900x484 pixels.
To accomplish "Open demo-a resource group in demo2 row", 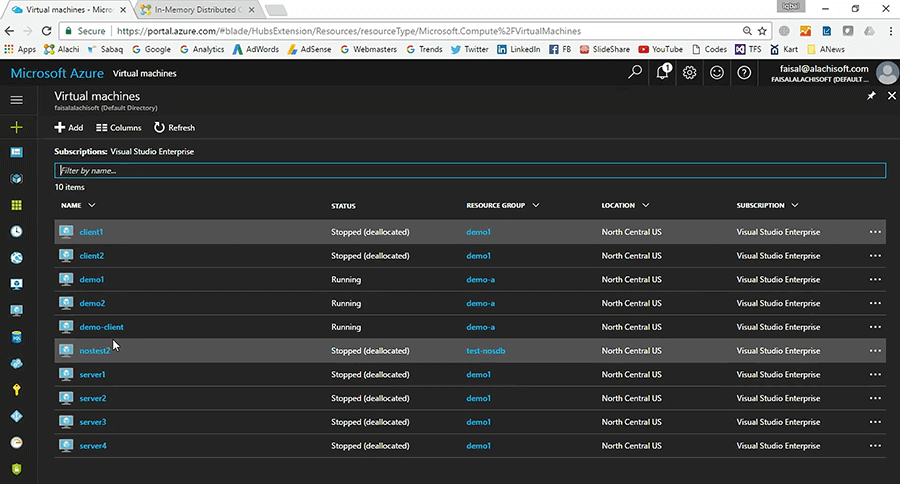I will (480, 303).
